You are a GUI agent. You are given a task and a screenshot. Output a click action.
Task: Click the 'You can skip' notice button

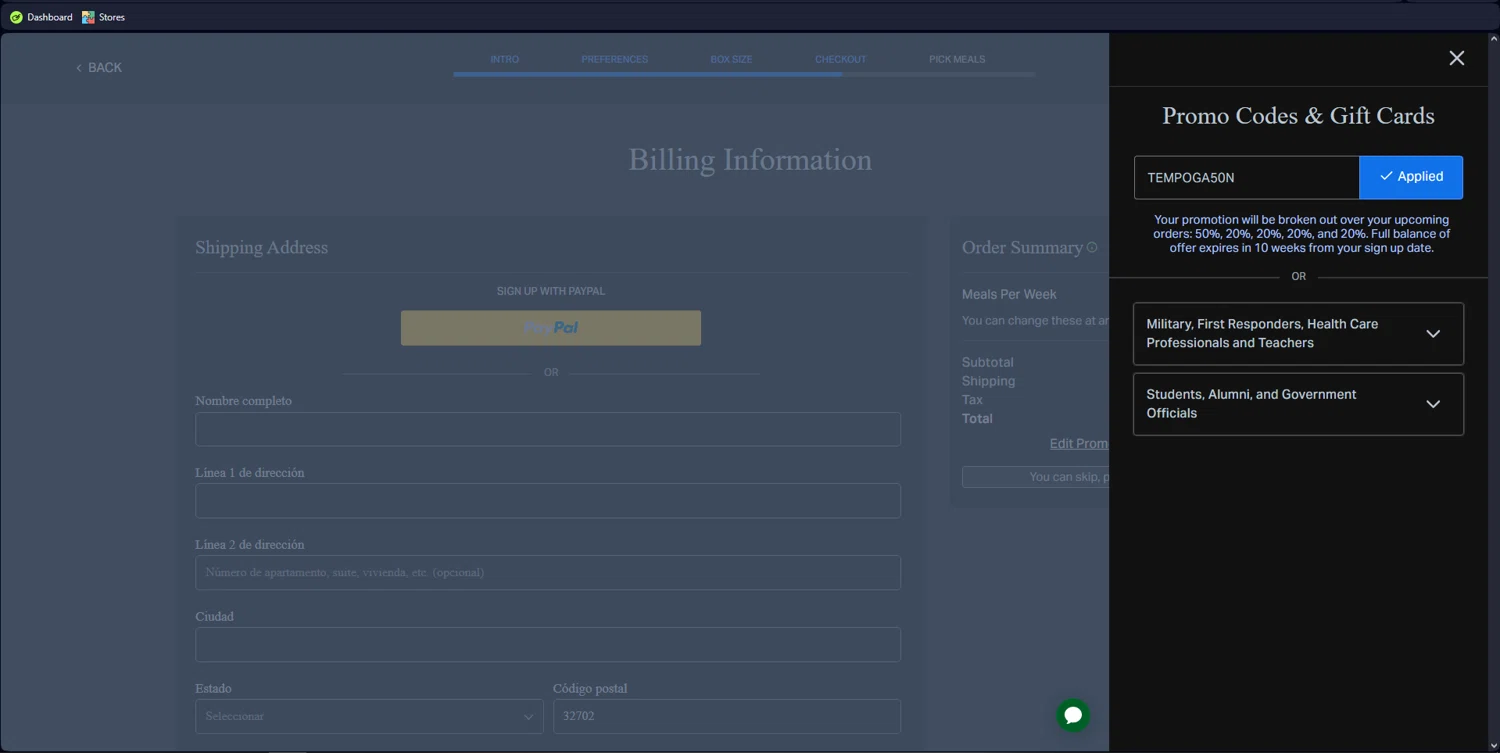pos(1035,477)
